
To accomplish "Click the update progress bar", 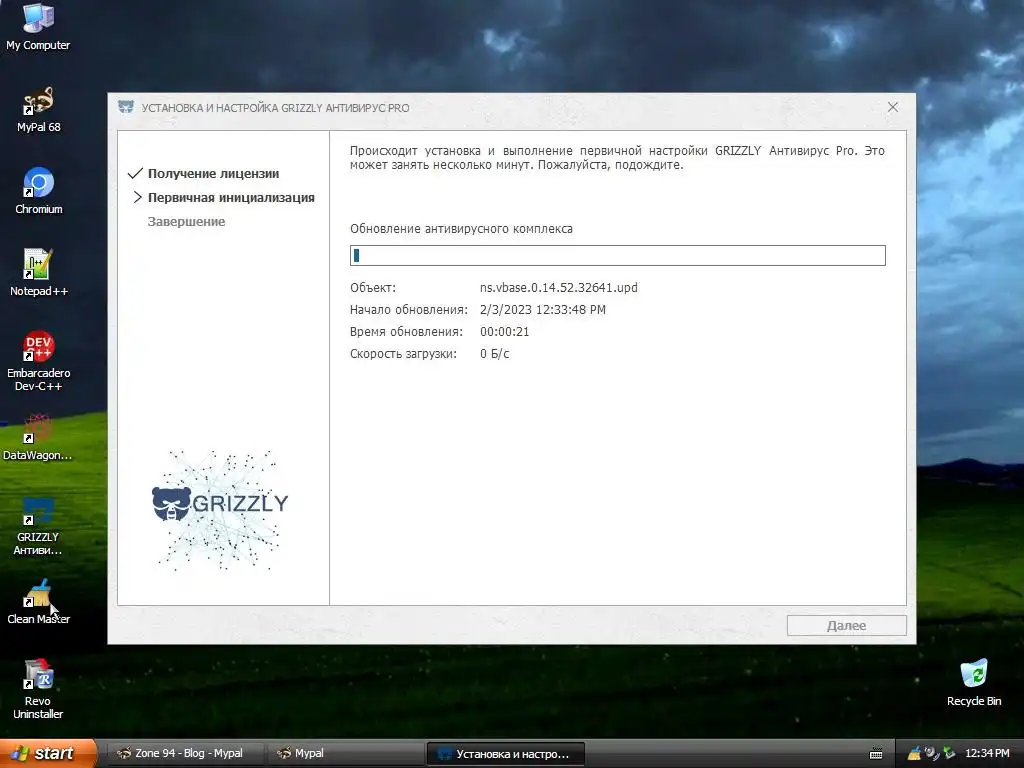I will click(x=618, y=255).
